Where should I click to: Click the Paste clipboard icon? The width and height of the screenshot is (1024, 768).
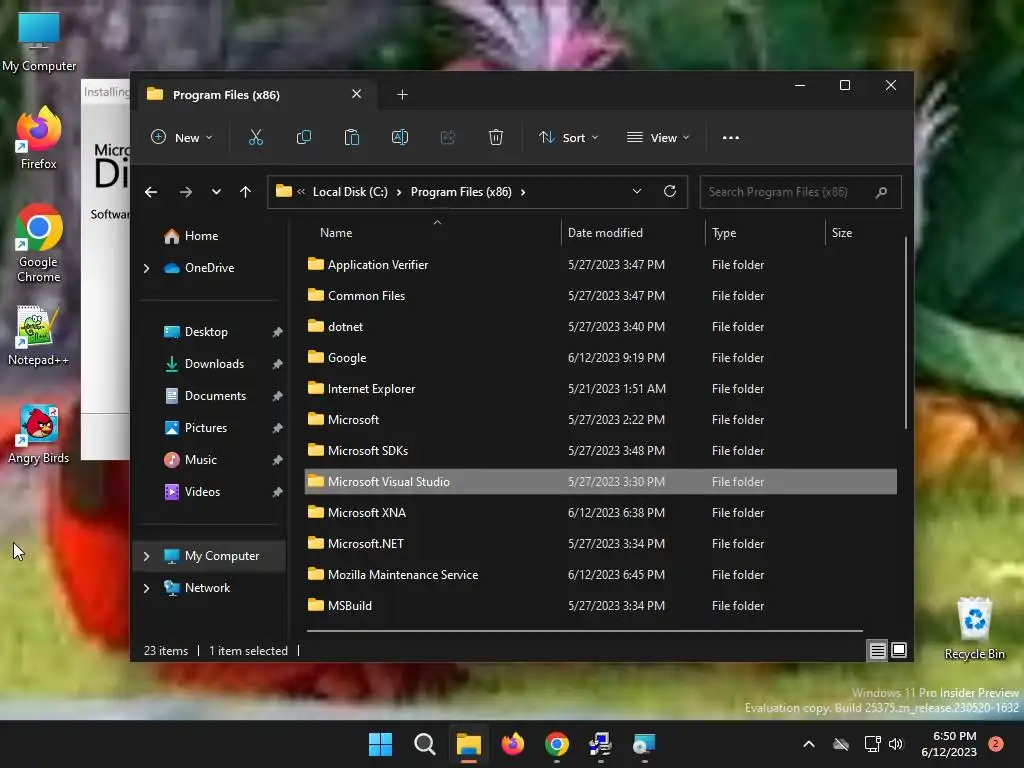[x=351, y=137]
